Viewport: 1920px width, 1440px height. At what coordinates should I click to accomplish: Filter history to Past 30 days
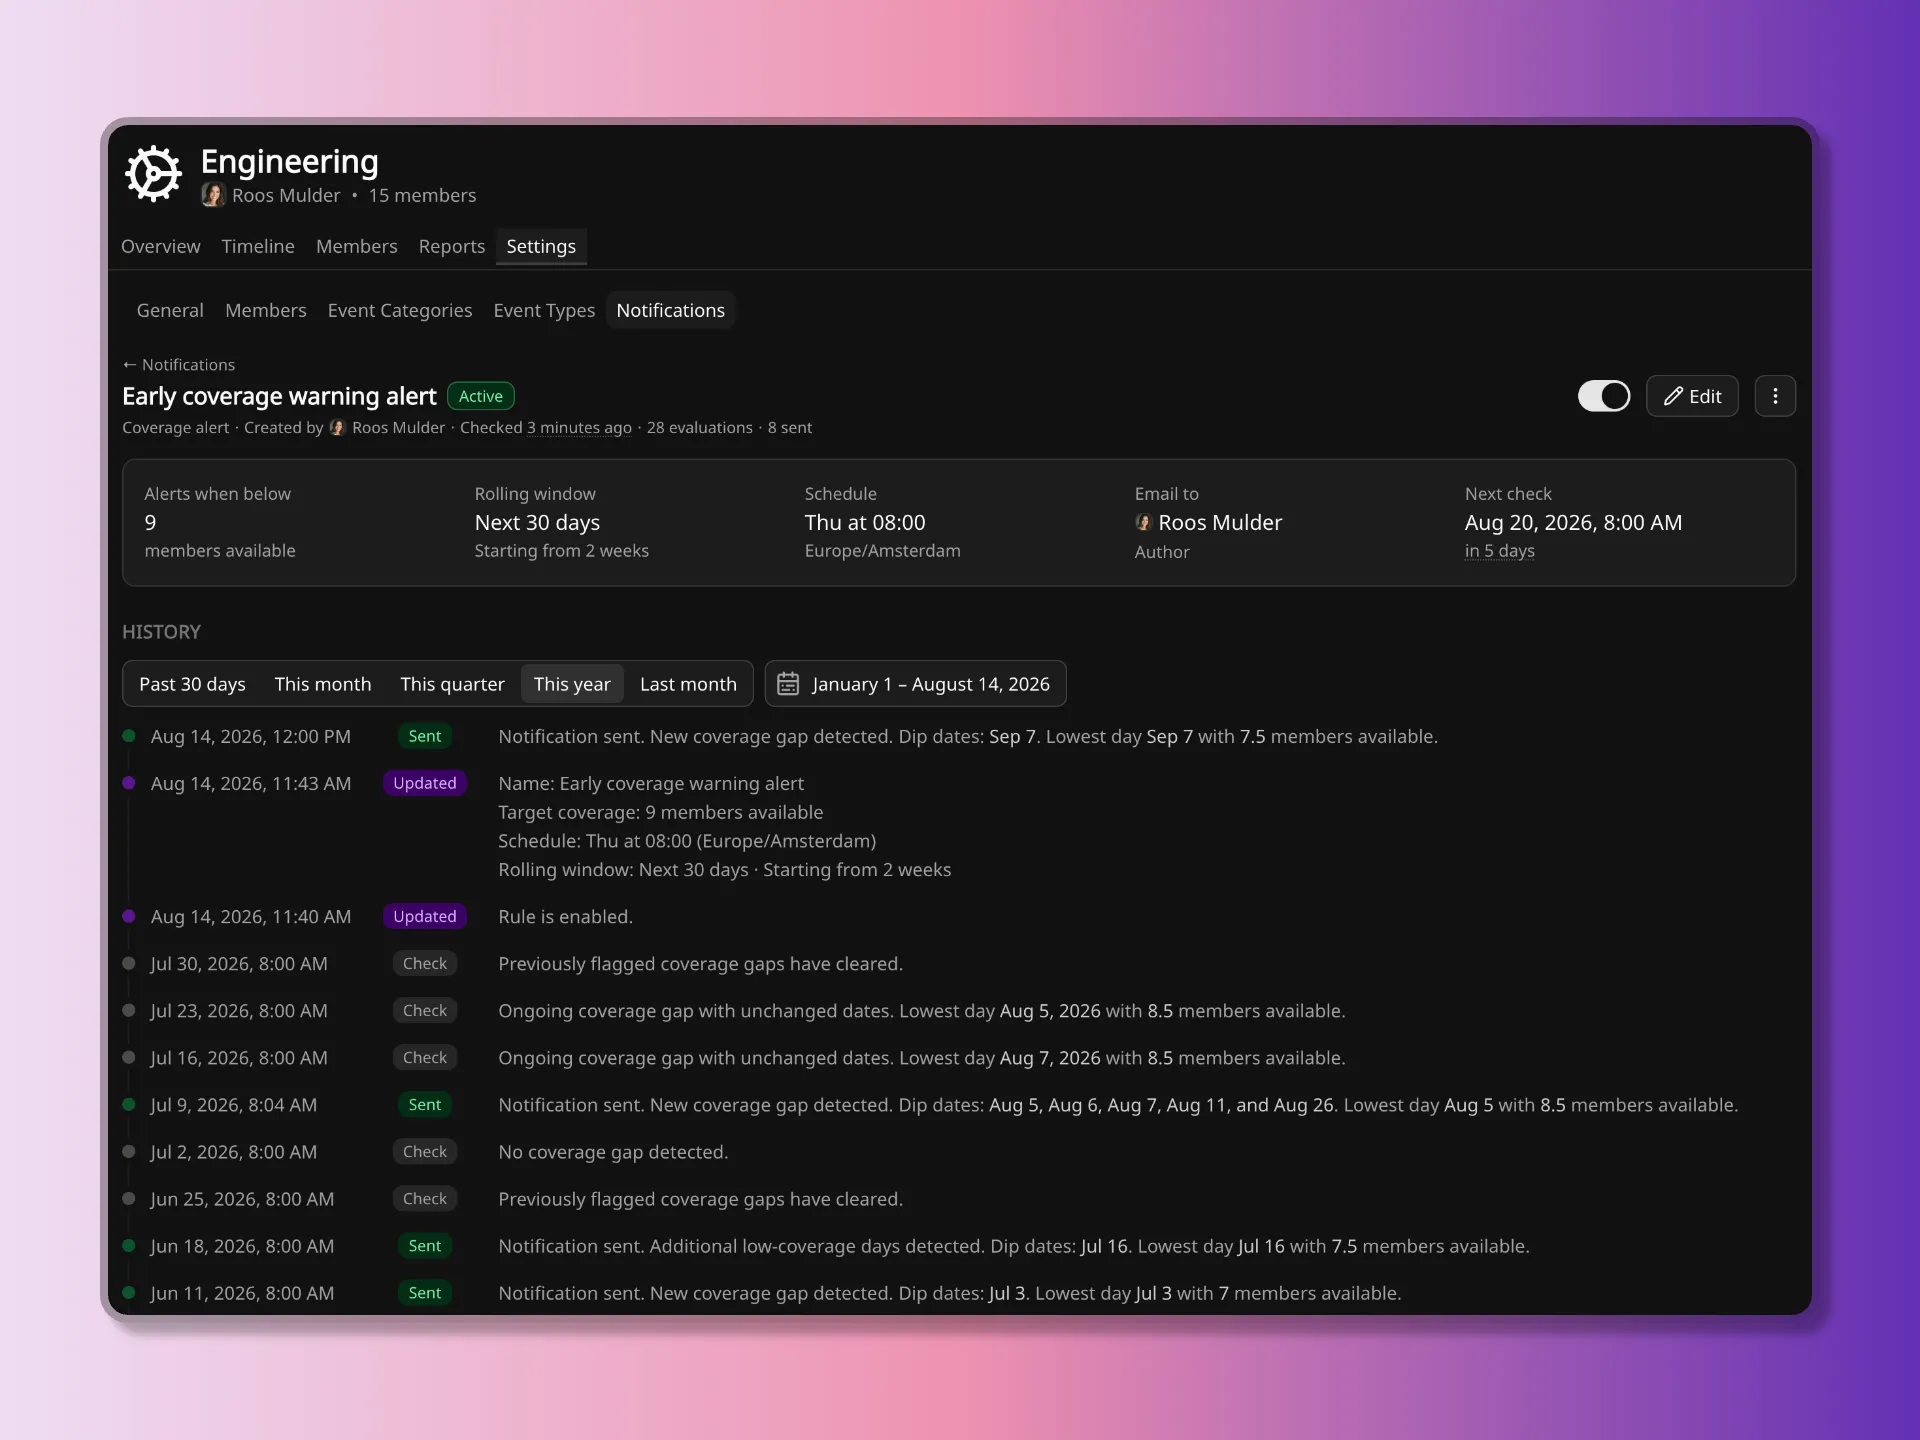192,684
